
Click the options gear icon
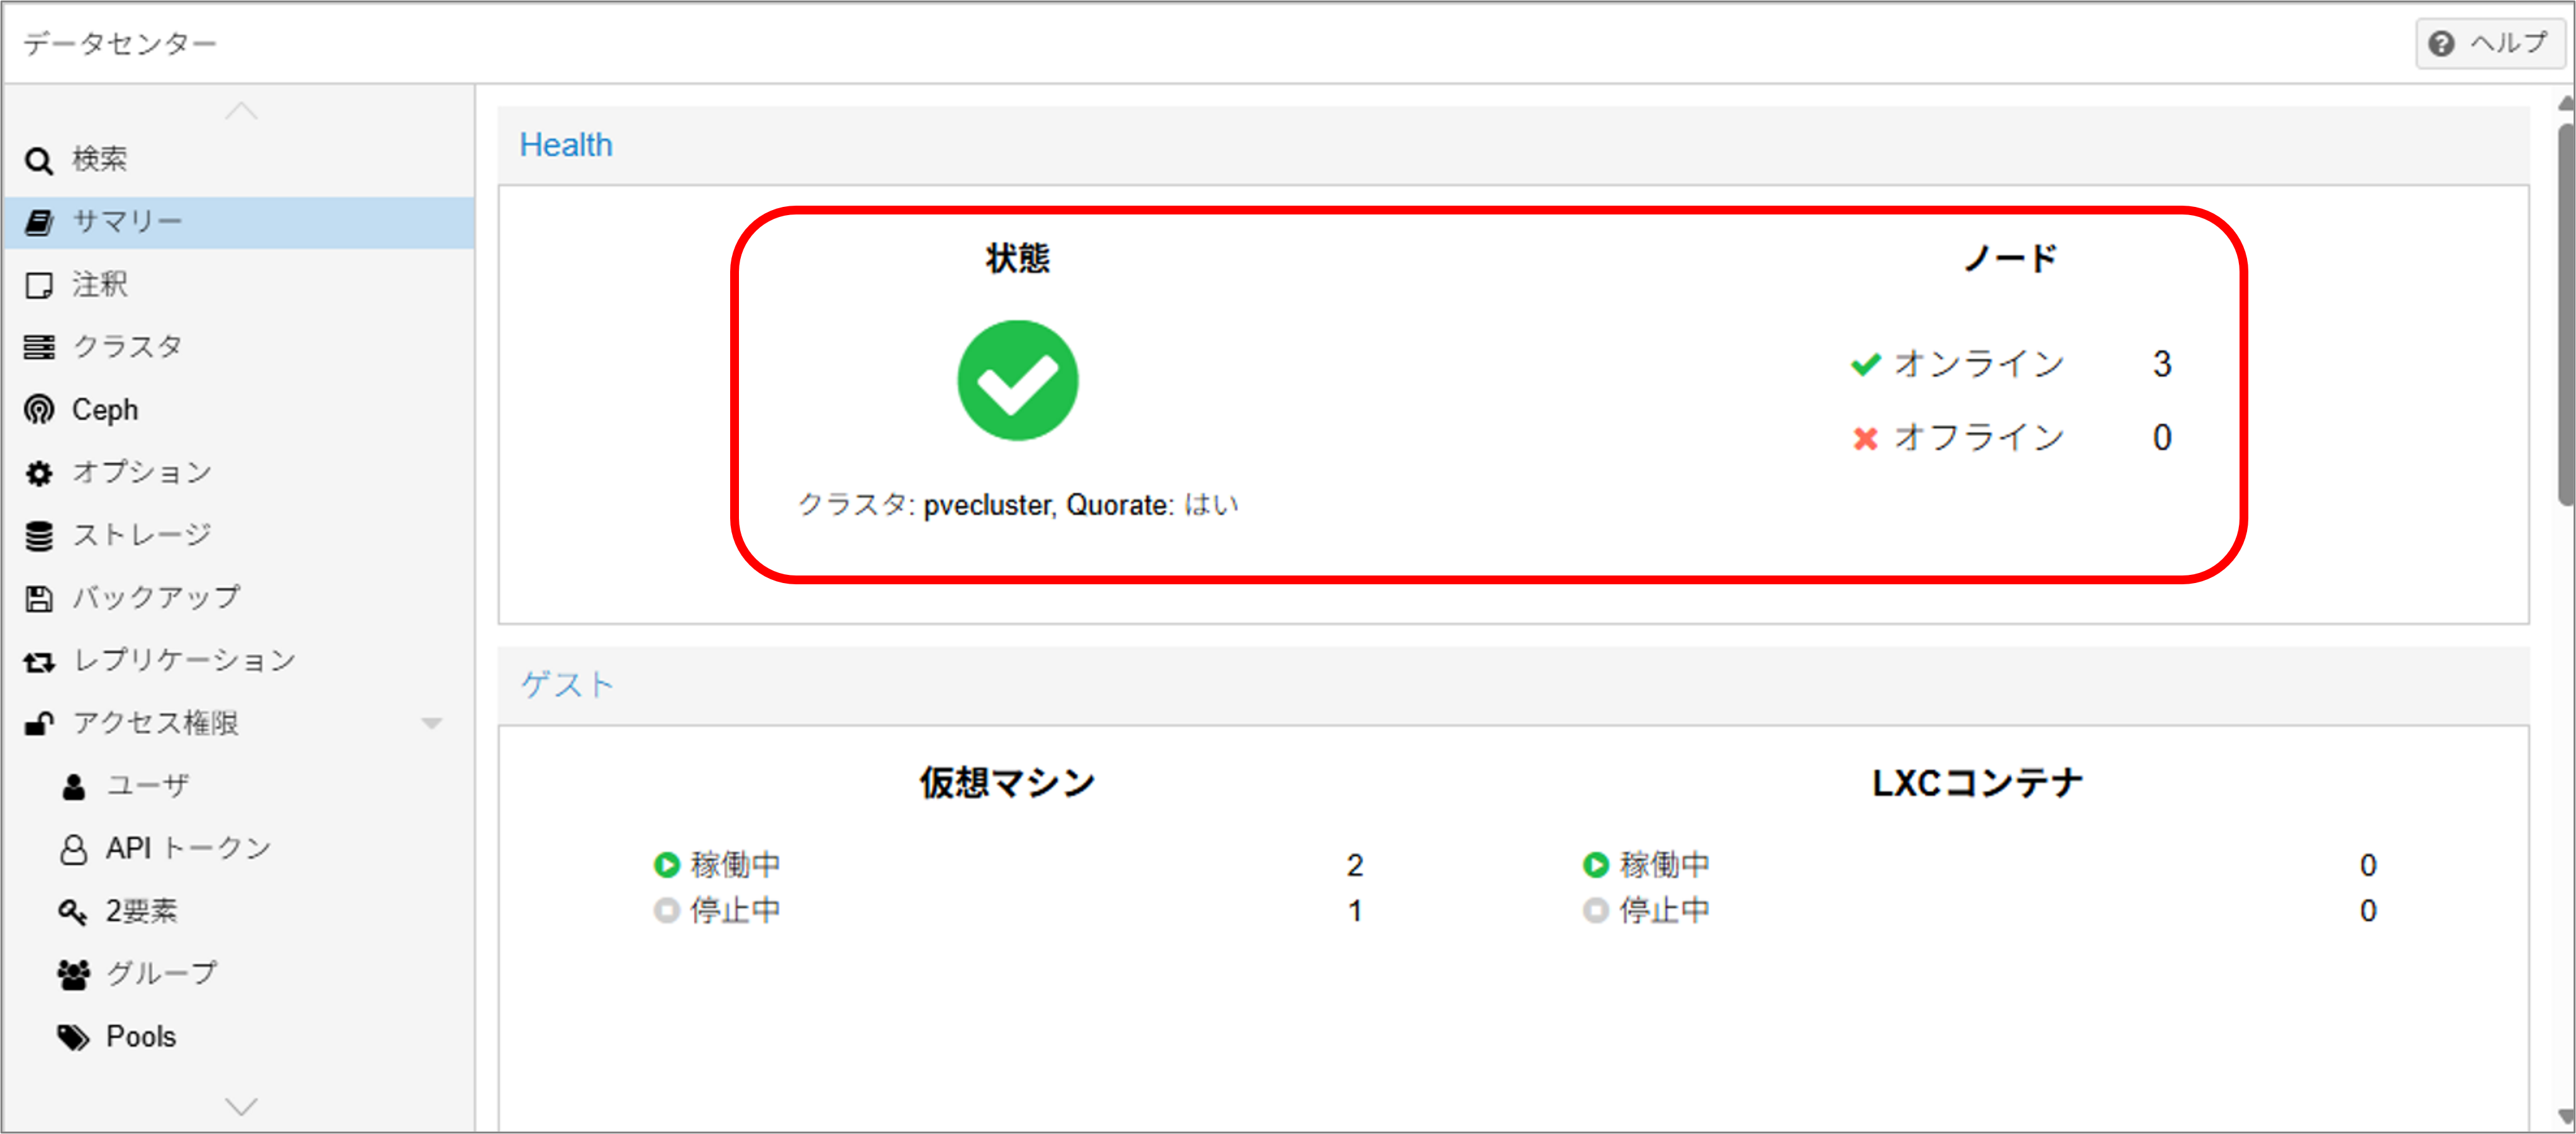coord(38,473)
